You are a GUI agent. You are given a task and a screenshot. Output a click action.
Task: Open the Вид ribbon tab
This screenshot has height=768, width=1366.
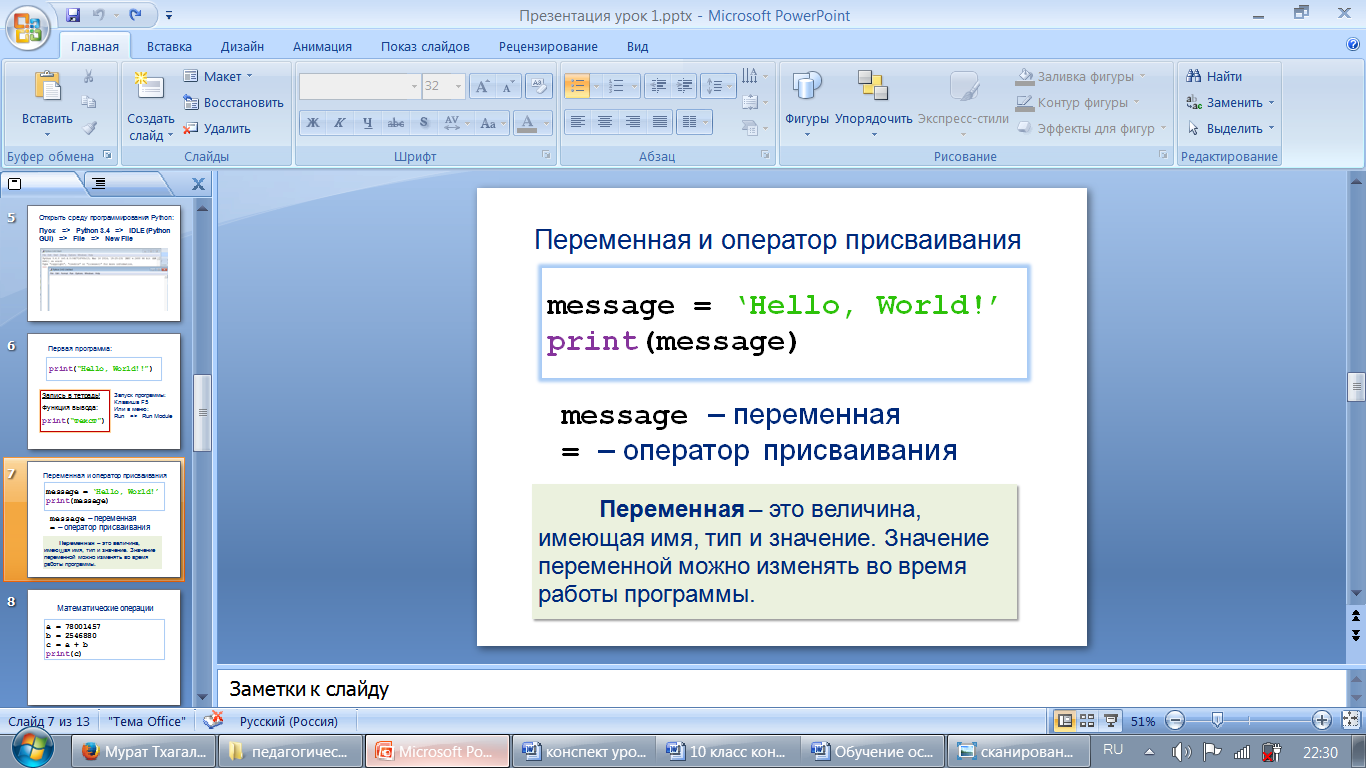tap(638, 46)
